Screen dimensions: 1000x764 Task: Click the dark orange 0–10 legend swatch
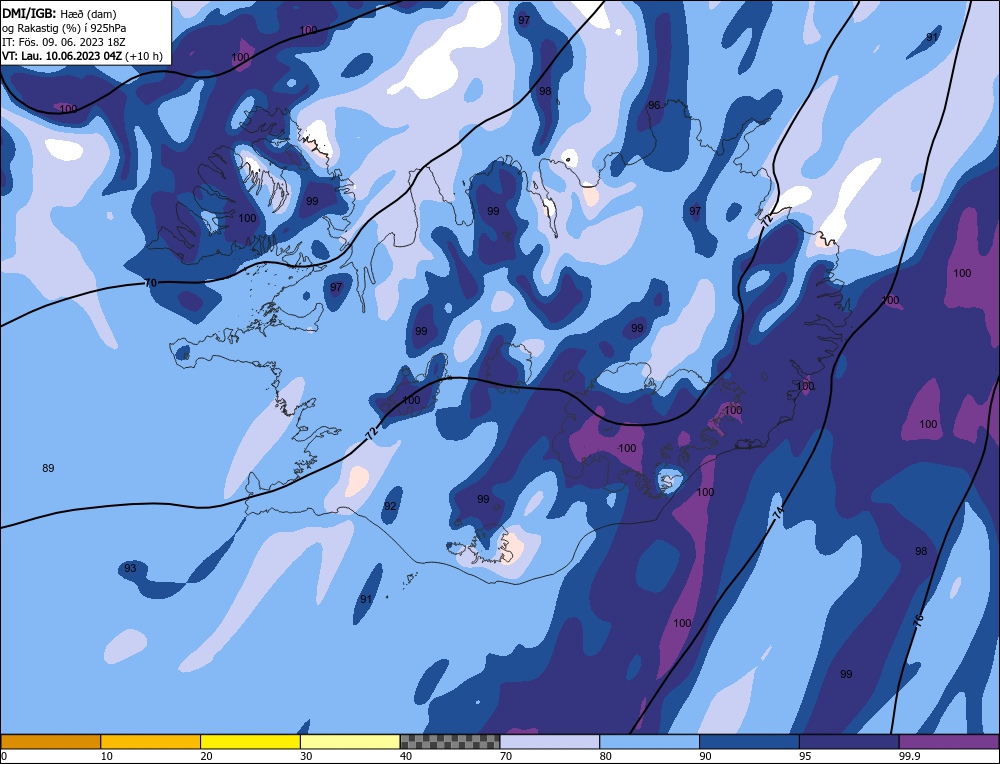pos(50,741)
